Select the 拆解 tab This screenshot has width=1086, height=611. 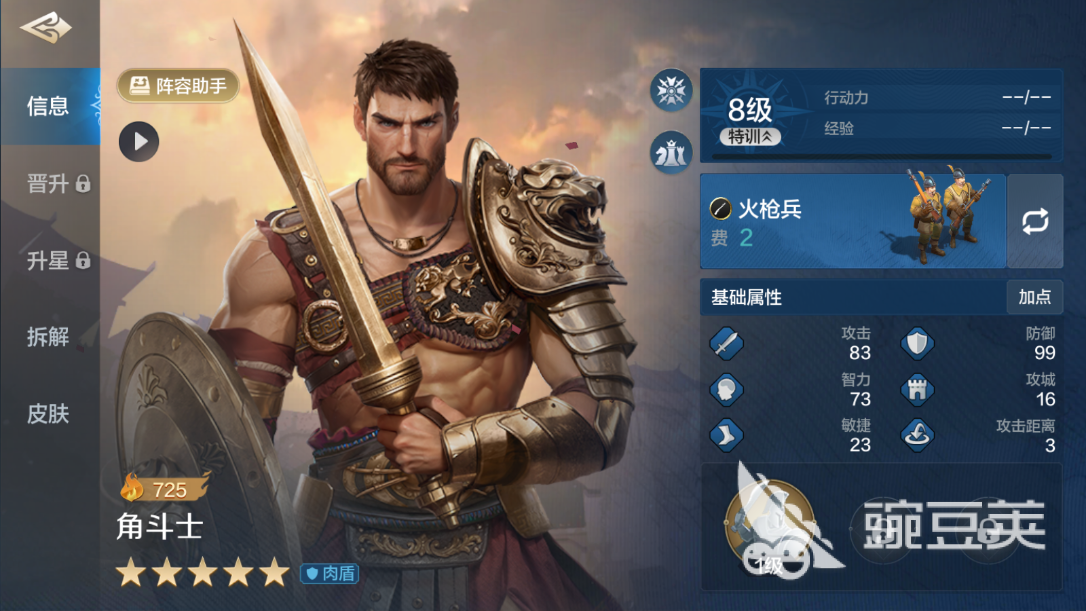48,337
